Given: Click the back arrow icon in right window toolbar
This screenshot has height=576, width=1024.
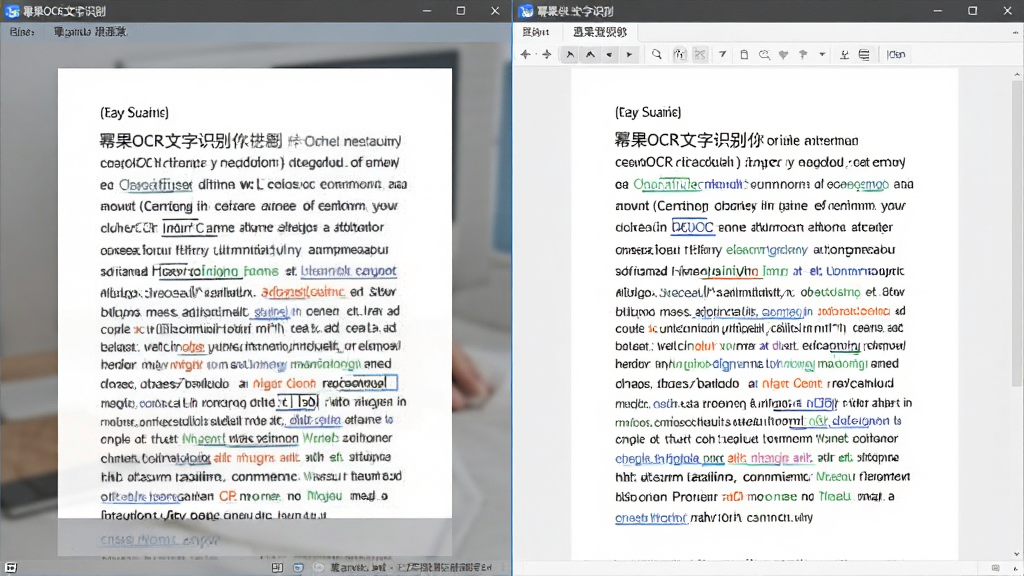Looking at the screenshot, I should click(526, 55).
